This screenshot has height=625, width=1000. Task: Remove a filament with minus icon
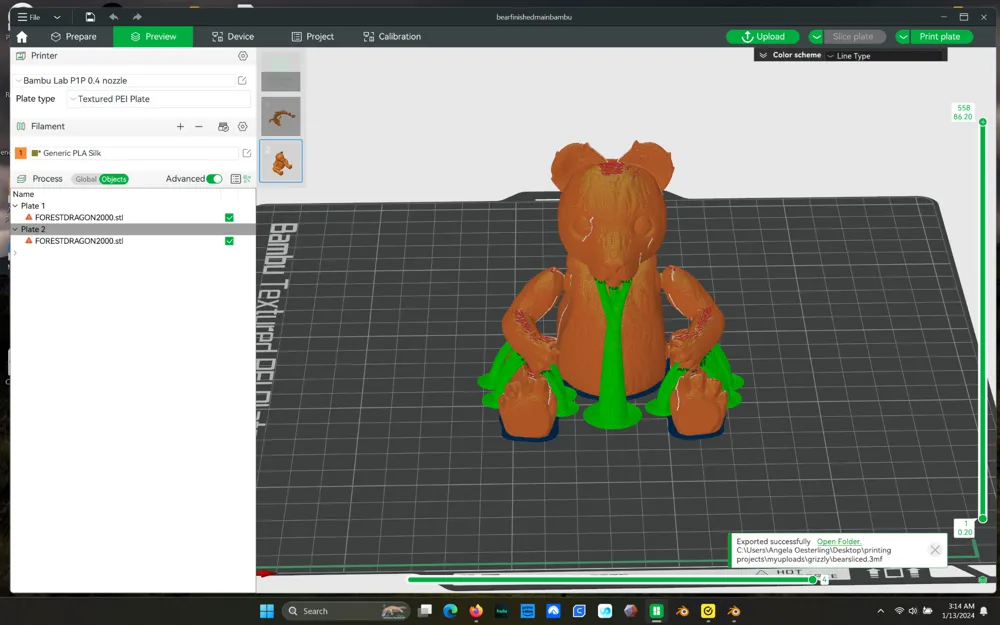(199, 127)
